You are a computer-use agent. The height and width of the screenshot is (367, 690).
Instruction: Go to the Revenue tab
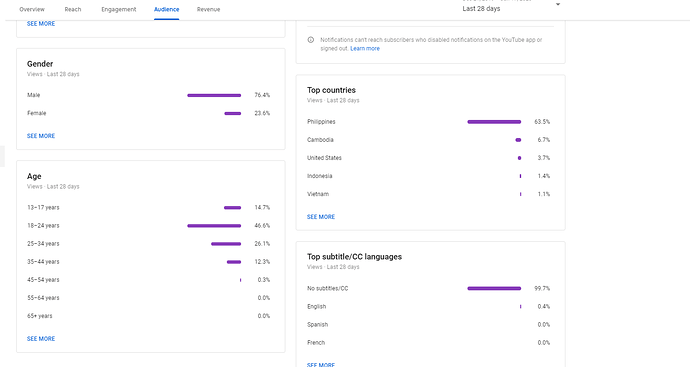[209, 9]
